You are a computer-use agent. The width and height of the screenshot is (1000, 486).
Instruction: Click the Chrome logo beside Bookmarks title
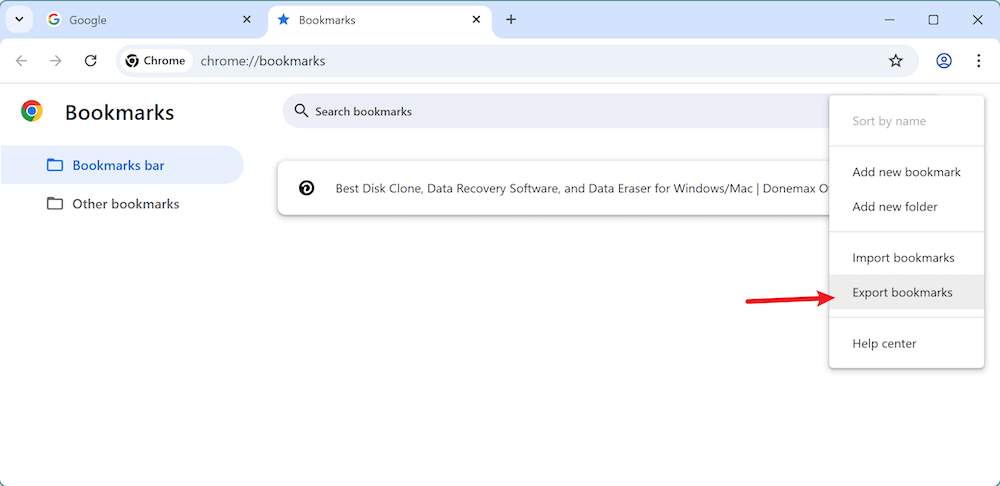pyautogui.click(x=32, y=111)
